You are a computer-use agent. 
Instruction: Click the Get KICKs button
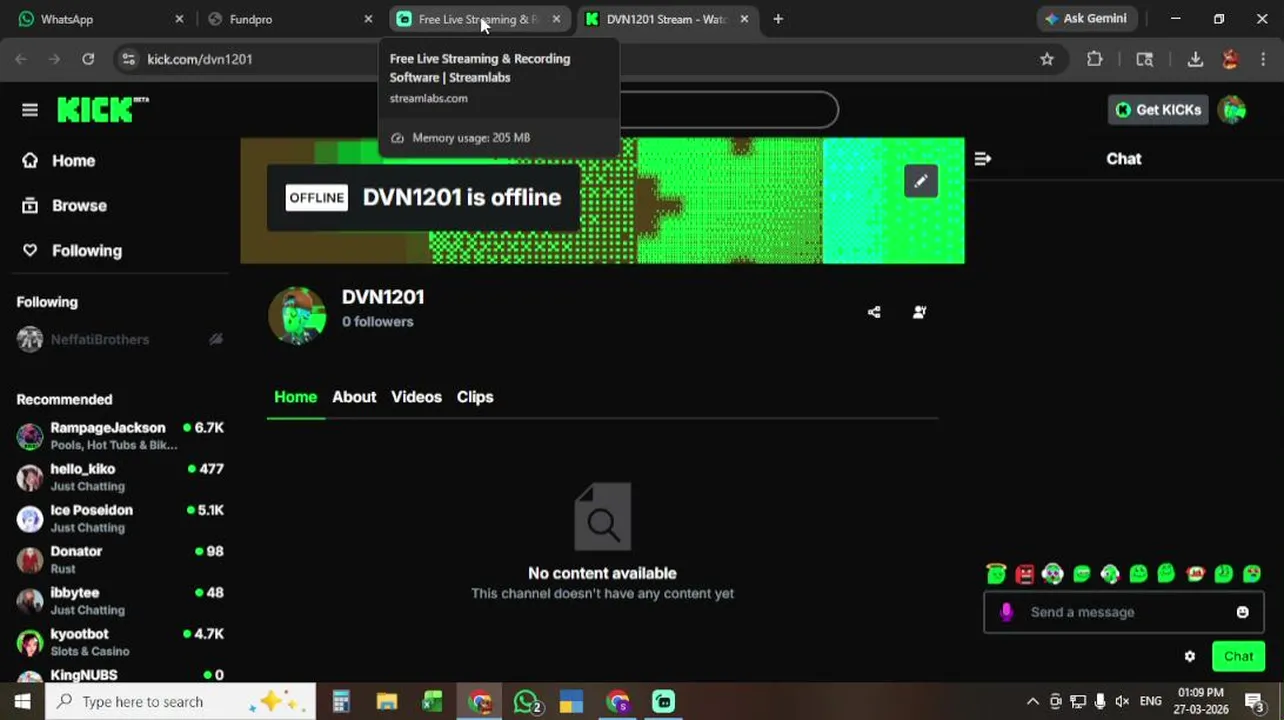click(1158, 110)
